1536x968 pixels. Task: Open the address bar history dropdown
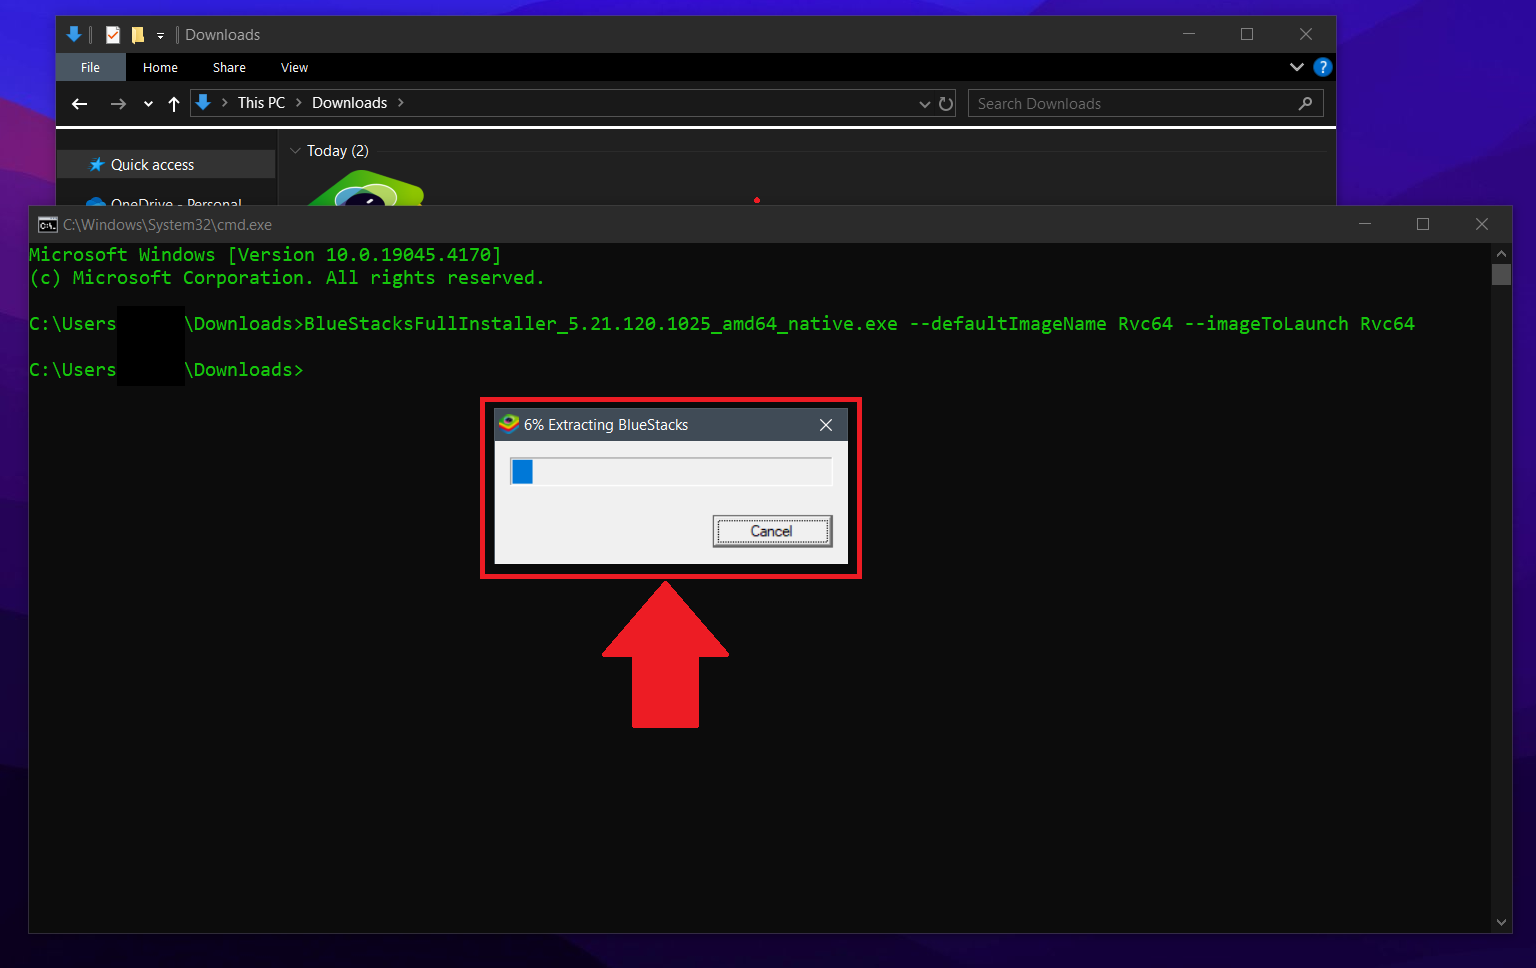click(924, 103)
